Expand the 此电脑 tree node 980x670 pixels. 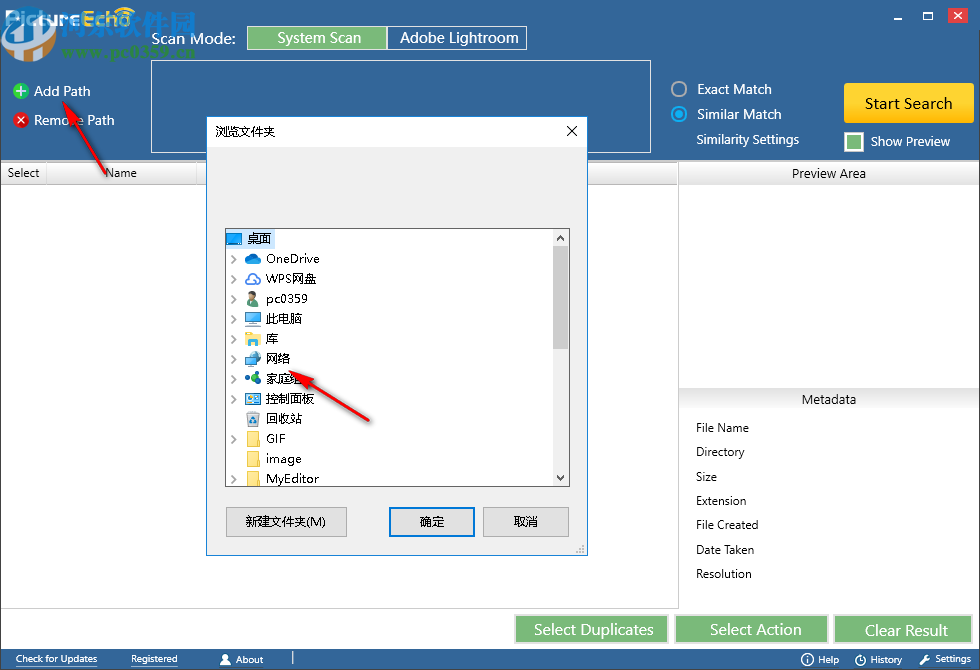click(x=234, y=319)
